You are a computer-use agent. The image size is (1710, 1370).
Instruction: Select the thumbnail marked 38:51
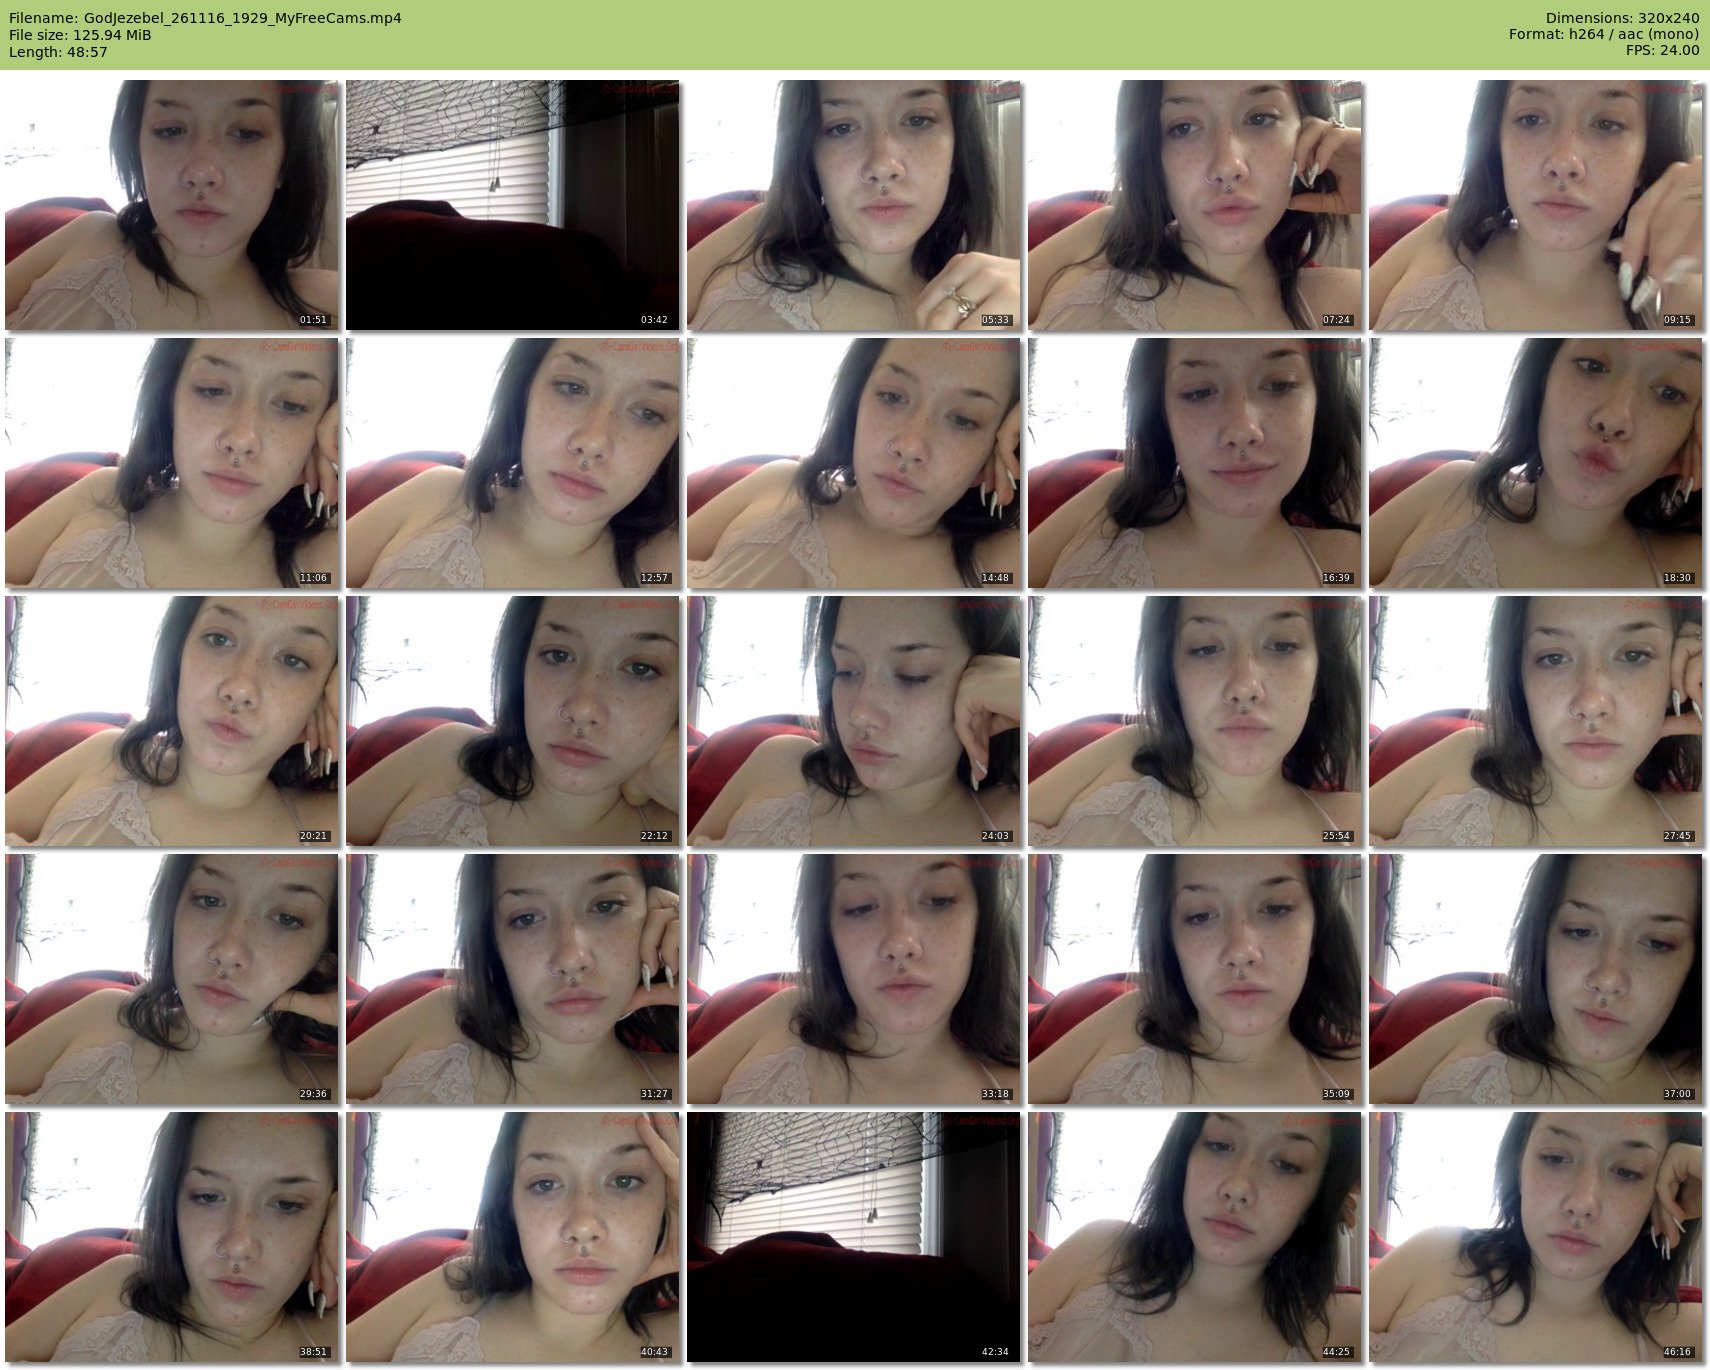(x=171, y=1237)
